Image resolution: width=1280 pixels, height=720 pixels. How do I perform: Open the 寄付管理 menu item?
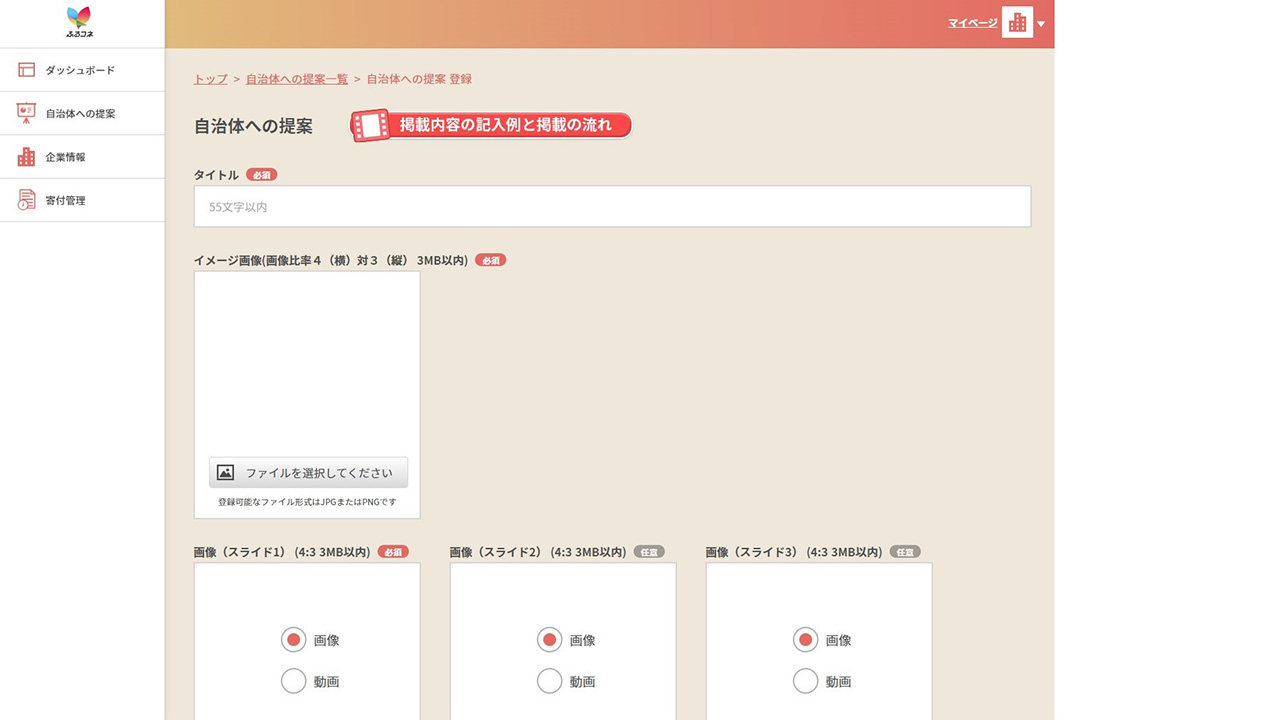point(66,200)
